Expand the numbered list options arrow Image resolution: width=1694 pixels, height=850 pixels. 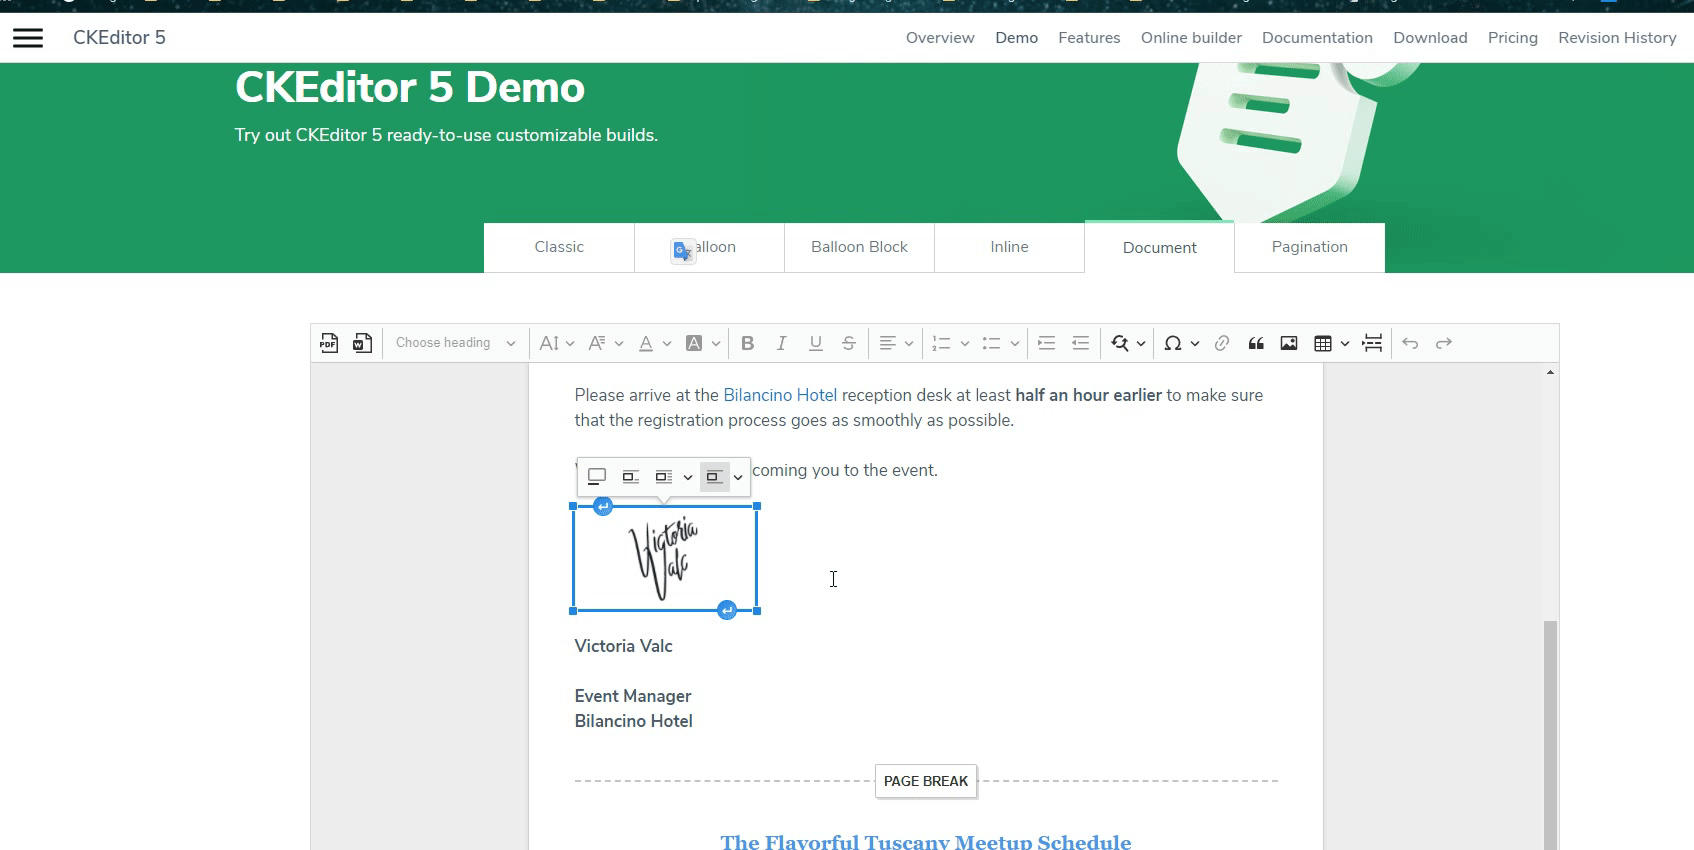coord(965,343)
